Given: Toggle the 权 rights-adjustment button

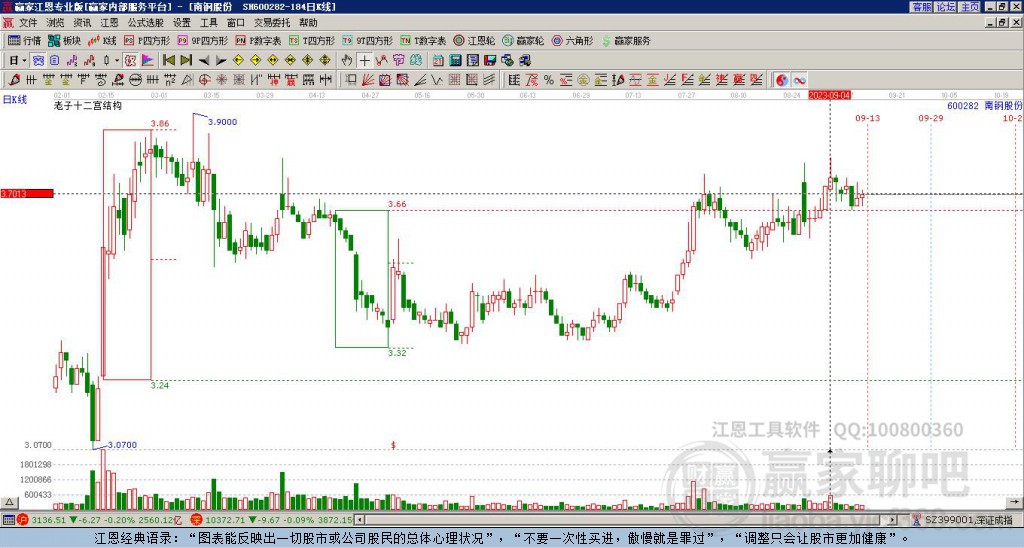Looking at the screenshot, I should 130,61.
